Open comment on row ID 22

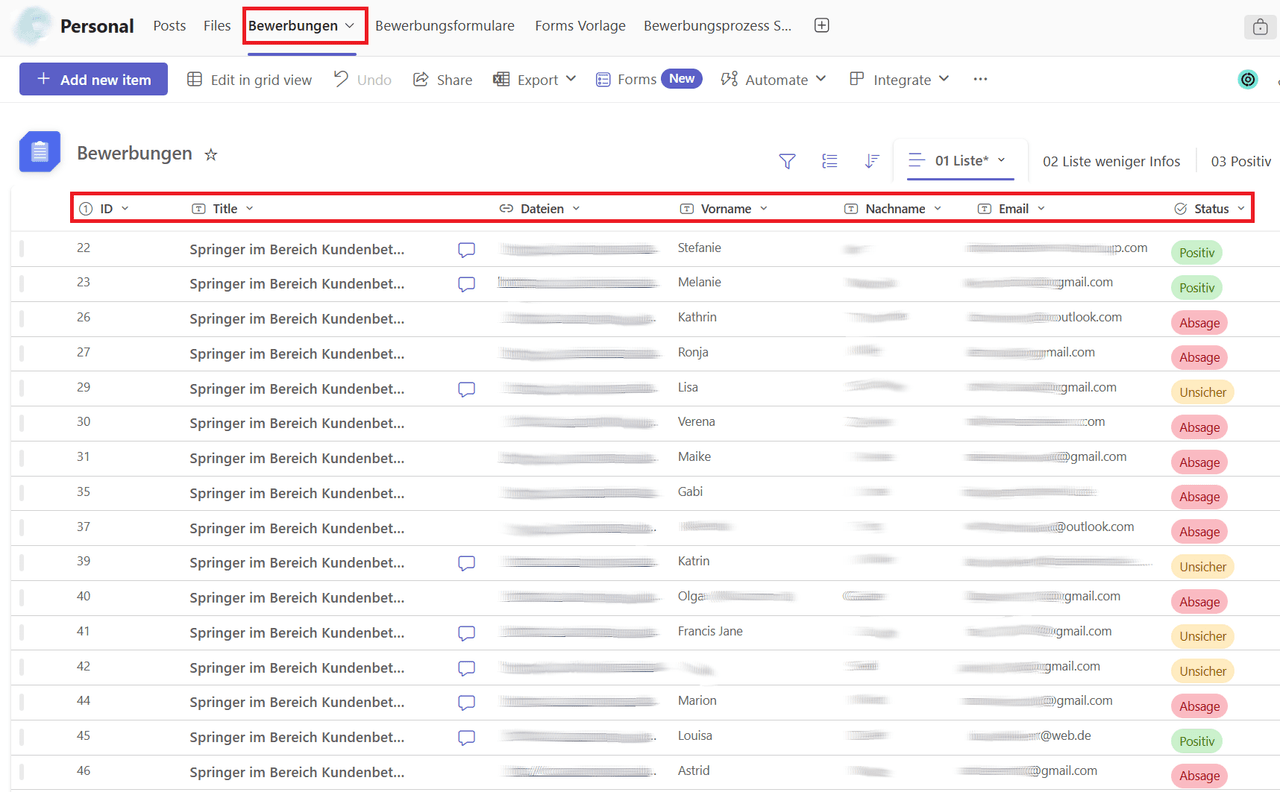click(466, 250)
